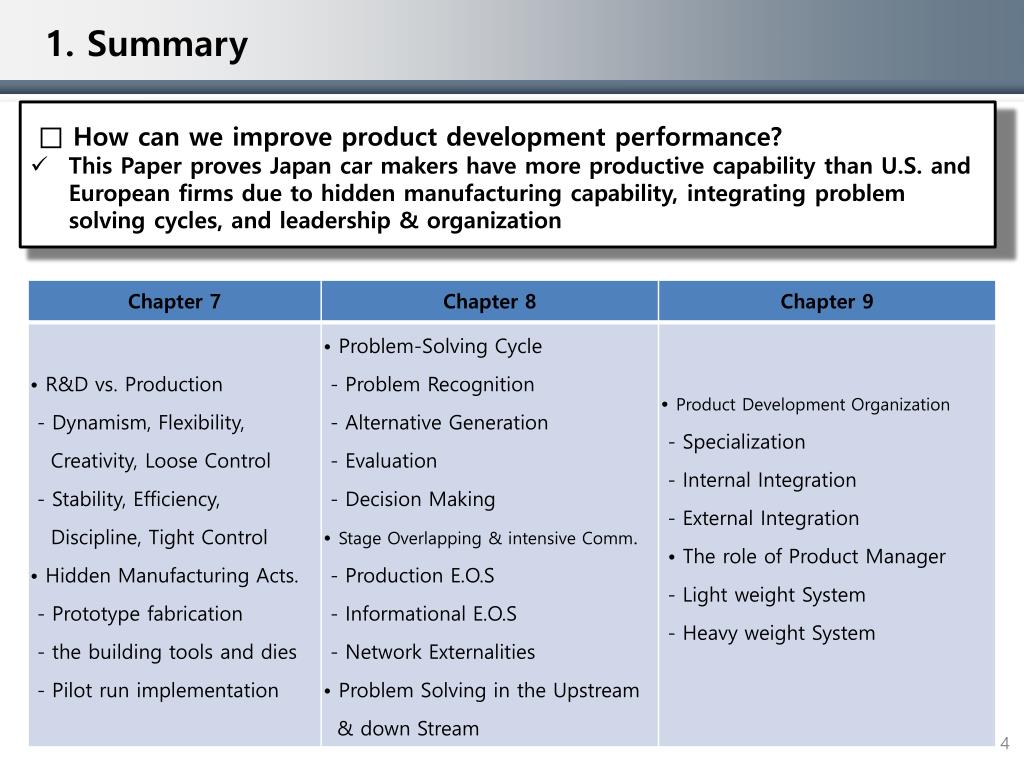Click 'Informational E.O.S' item
1024x768 pixels.
click(x=431, y=614)
